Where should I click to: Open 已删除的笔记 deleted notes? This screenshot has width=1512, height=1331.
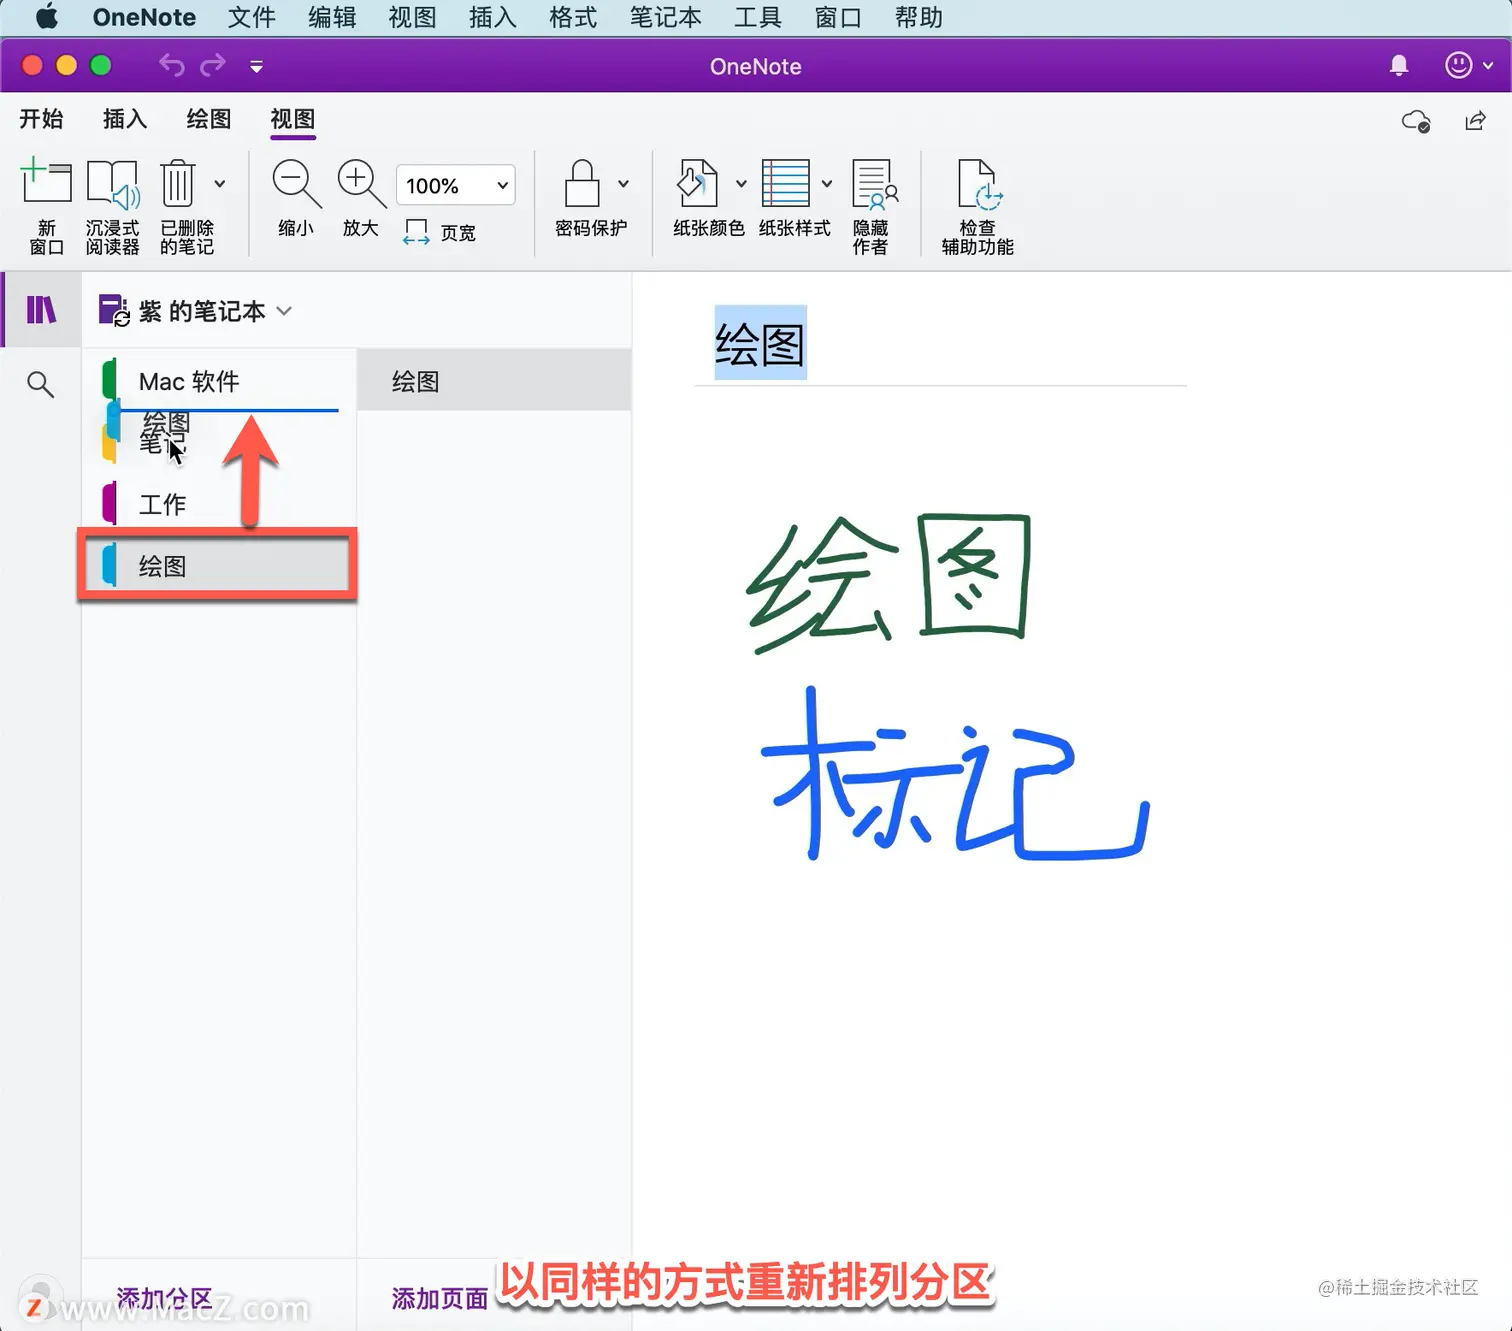(186, 206)
